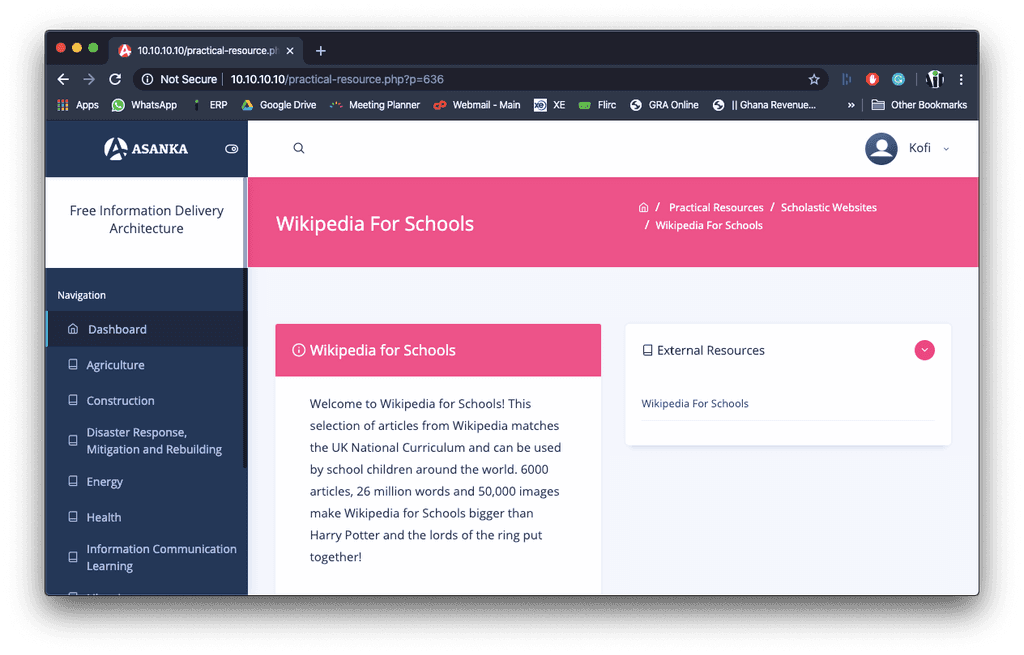Viewport: 1024px width, 655px height.
Task: Open a new tab with plus button
Action: click(321, 51)
